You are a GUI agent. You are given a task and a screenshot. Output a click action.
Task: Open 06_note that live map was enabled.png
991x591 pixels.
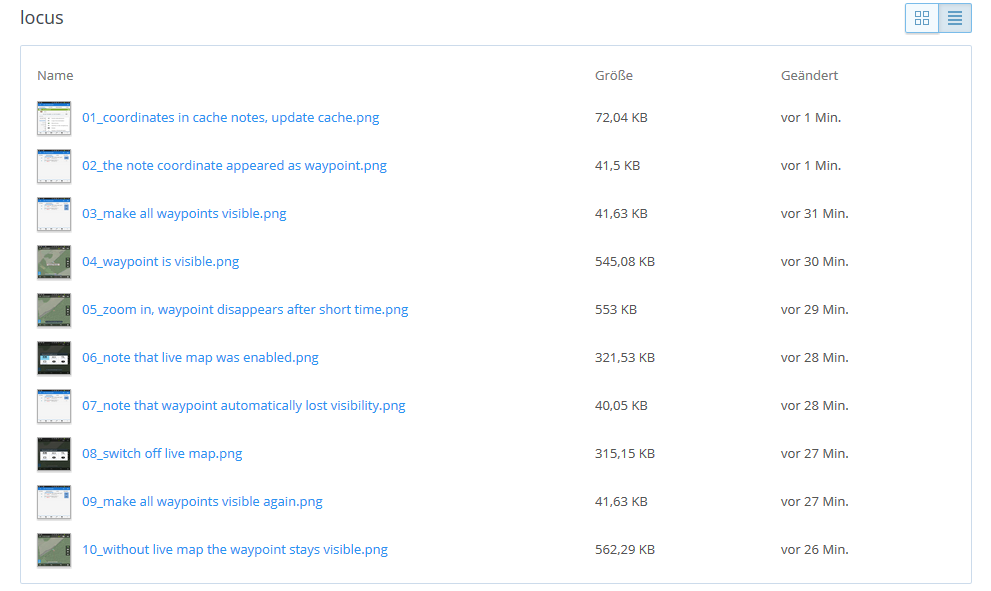click(200, 358)
